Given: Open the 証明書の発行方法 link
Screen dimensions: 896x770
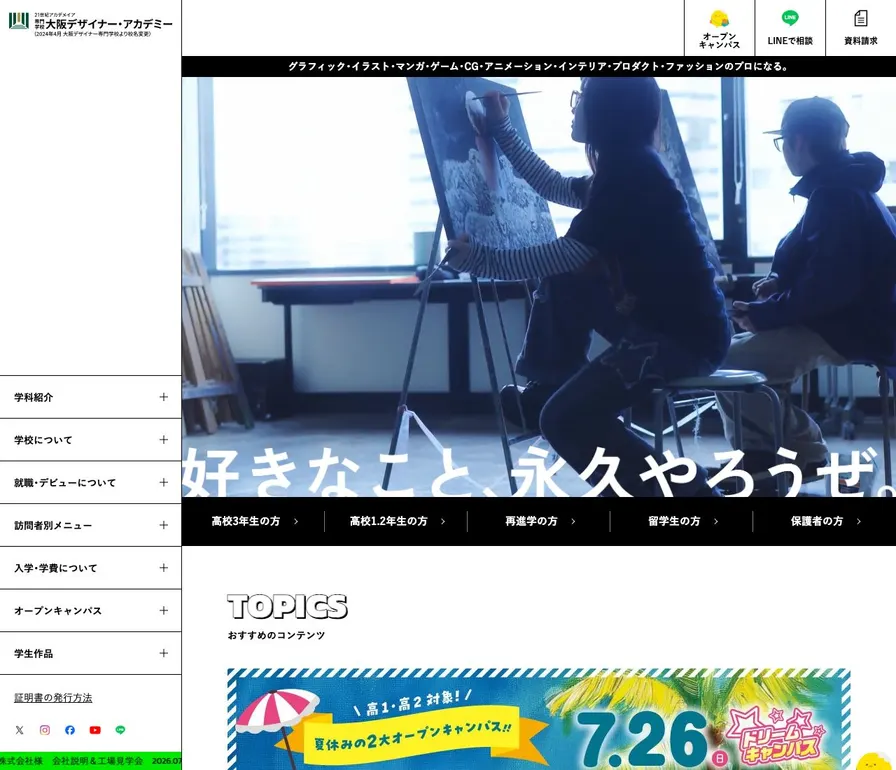Looking at the screenshot, I should pyautogui.click(x=53, y=697).
